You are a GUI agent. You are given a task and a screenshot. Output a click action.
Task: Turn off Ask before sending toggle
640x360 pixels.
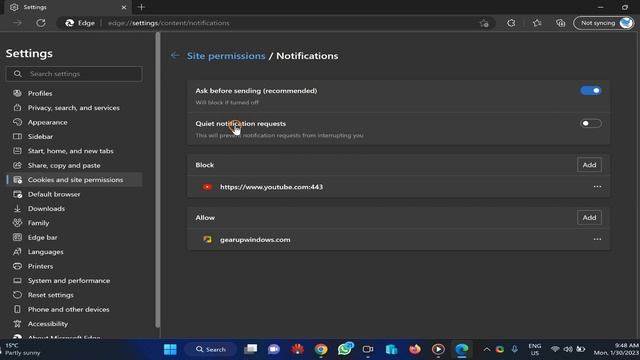[591, 91]
